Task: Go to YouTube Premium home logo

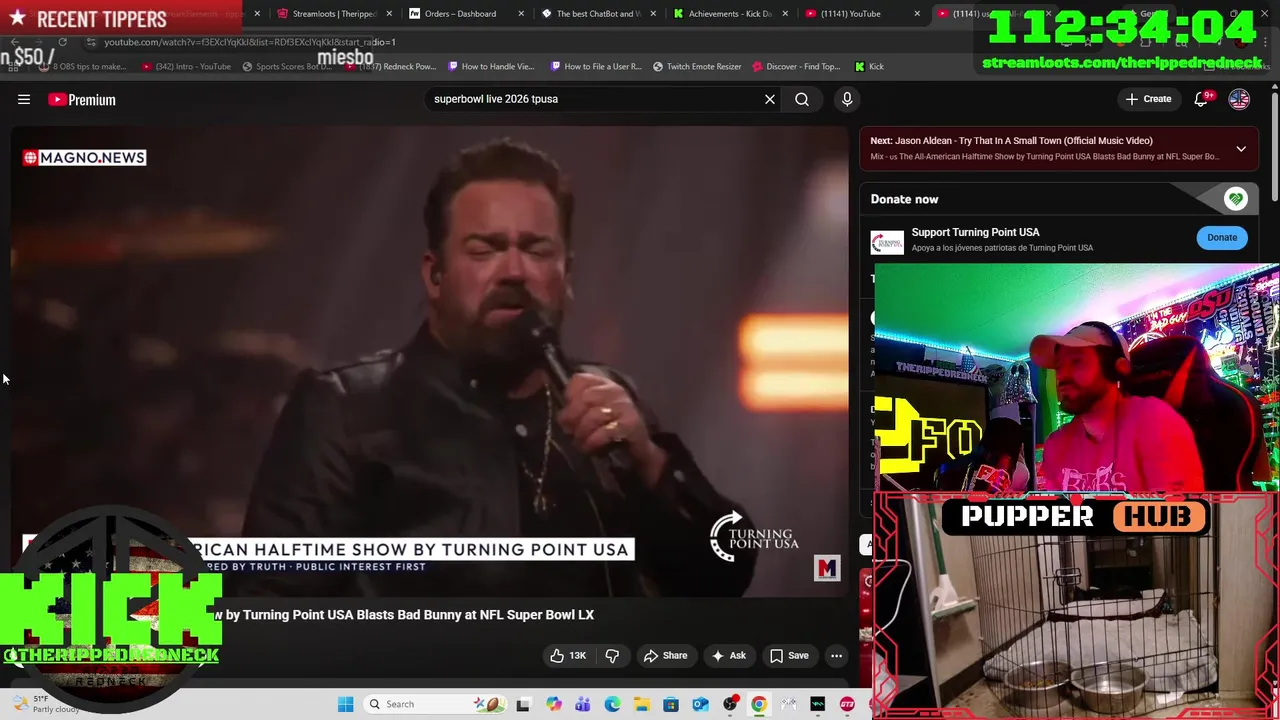Action: point(82,99)
